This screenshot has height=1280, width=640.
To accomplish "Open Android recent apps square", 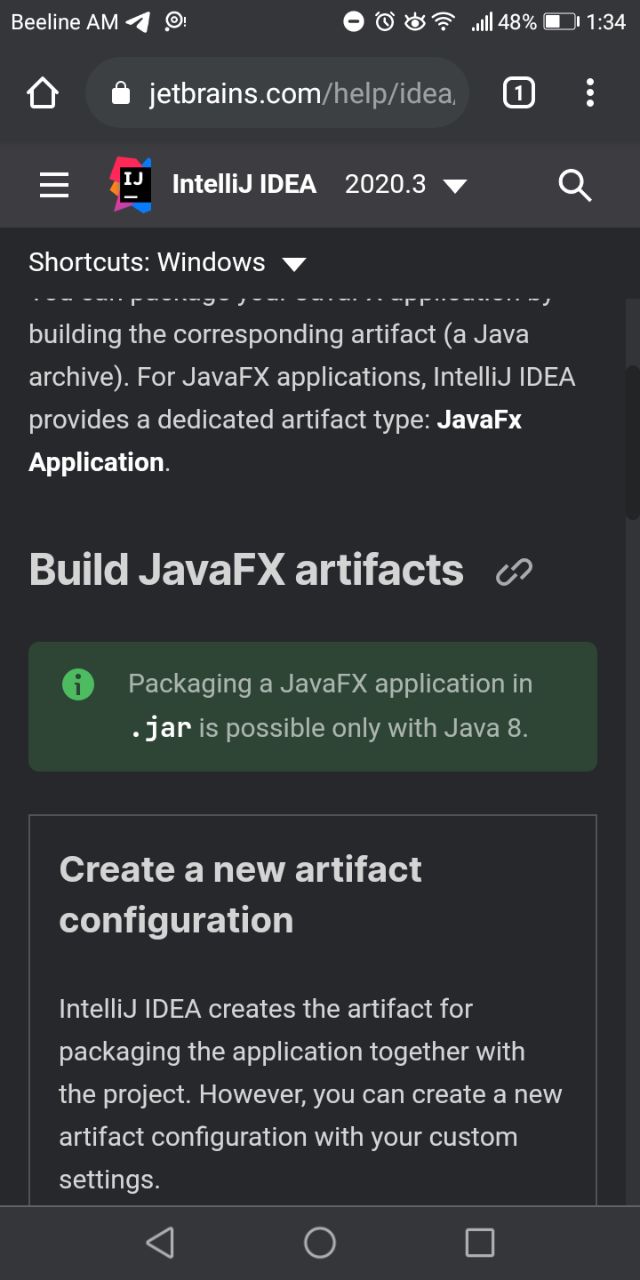I will point(480,1242).
